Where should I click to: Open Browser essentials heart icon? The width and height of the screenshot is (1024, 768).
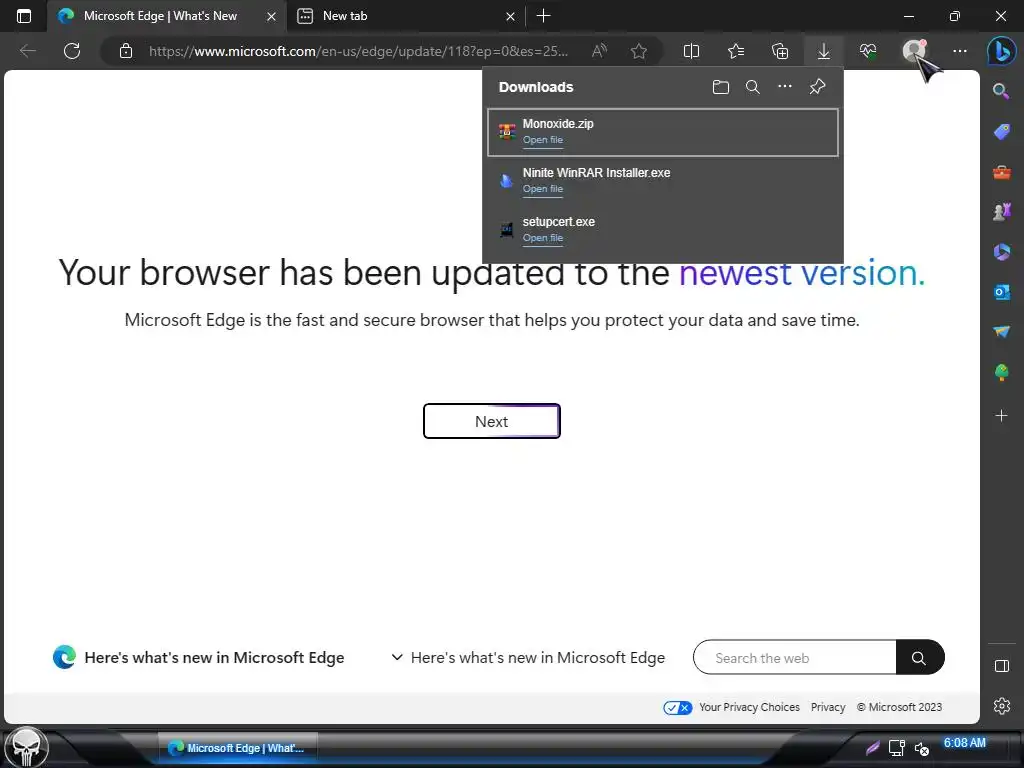pos(868,51)
